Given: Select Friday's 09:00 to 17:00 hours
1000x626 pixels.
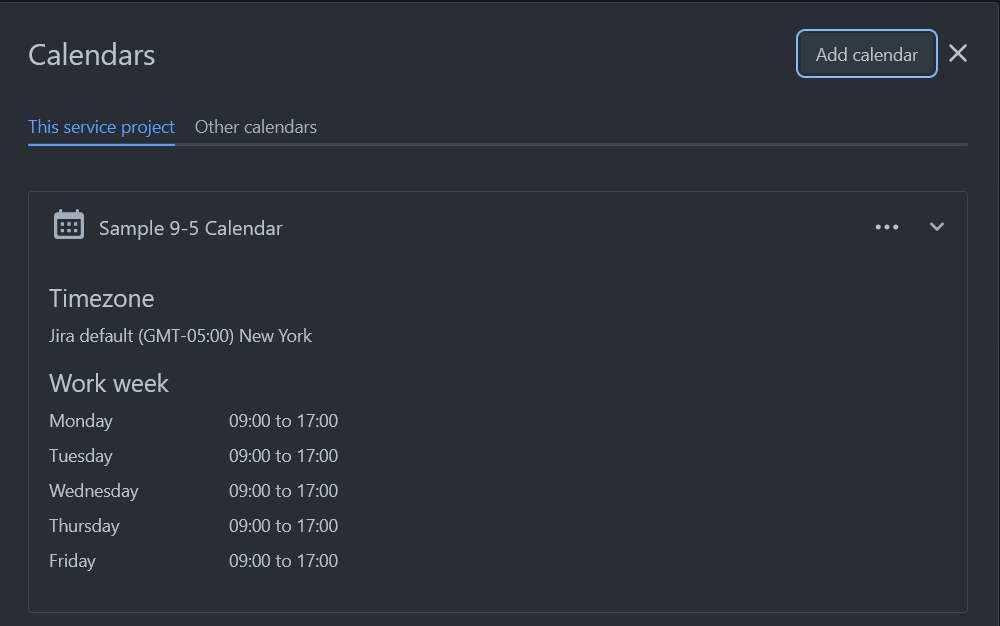Looking at the screenshot, I should (x=283, y=561).
